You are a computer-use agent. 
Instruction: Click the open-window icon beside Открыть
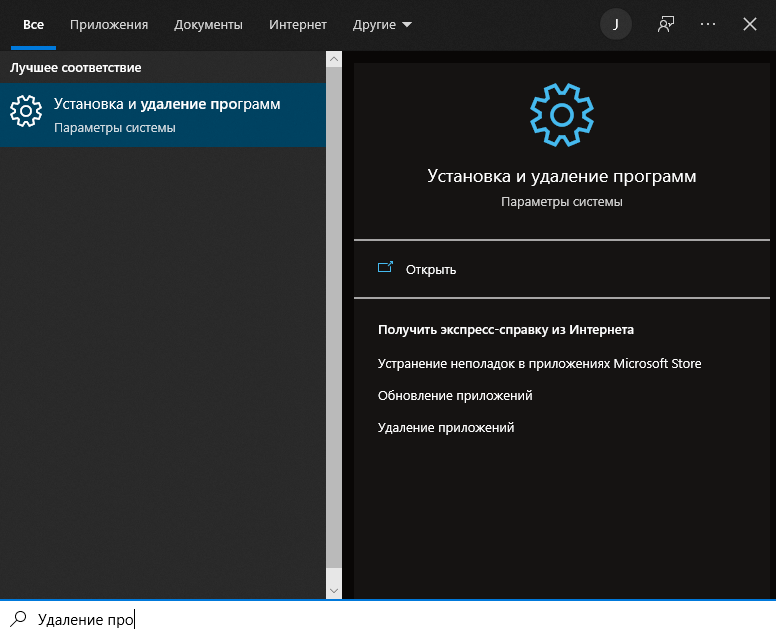point(385,267)
